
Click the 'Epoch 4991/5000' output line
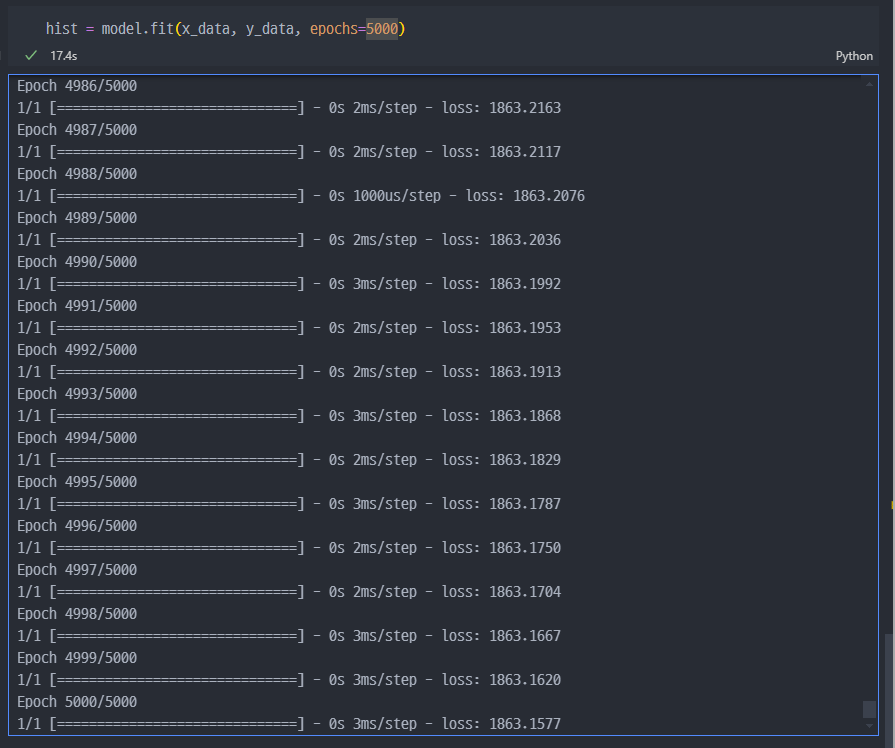click(x=77, y=305)
